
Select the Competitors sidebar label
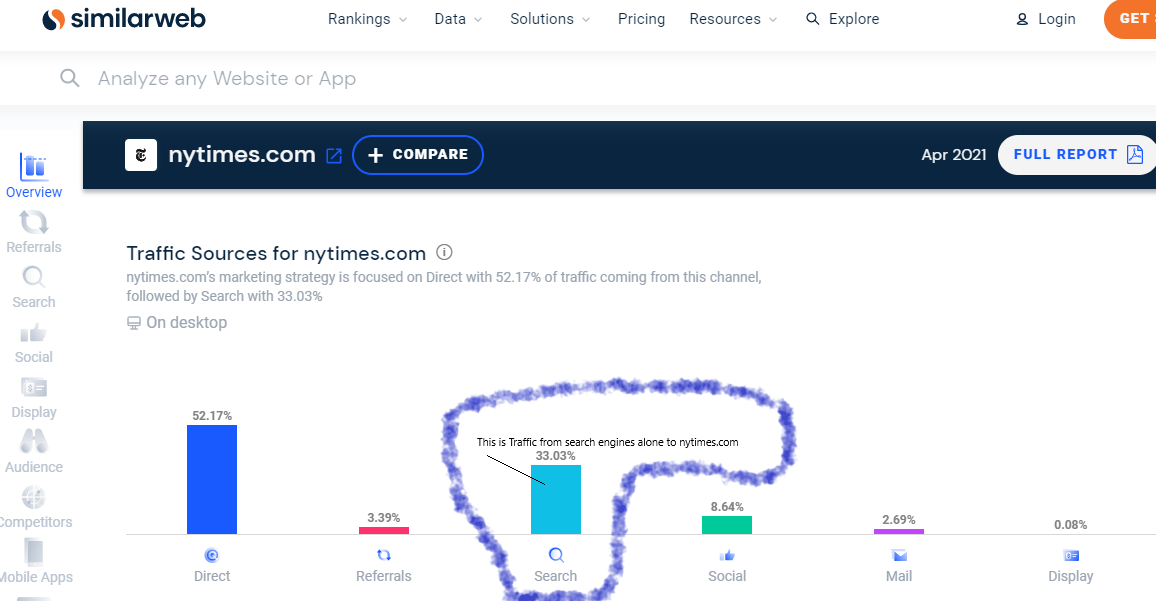[35, 522]
